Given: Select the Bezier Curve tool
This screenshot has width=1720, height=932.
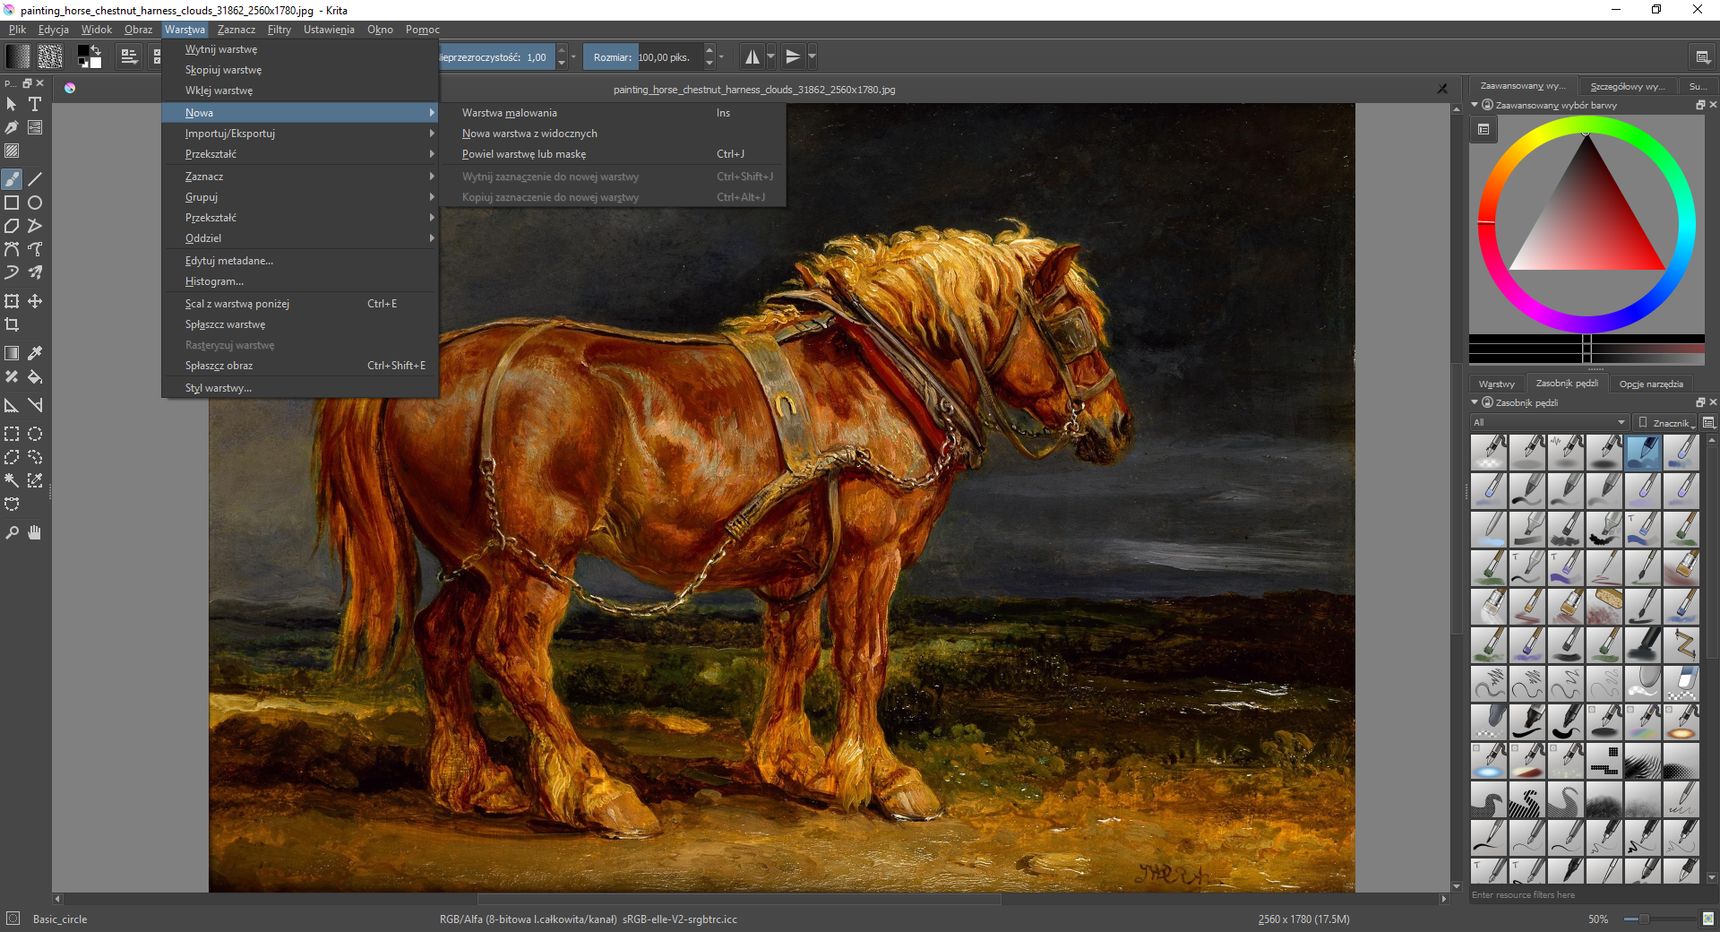Looking at the screenshot, I should point(12,249).
